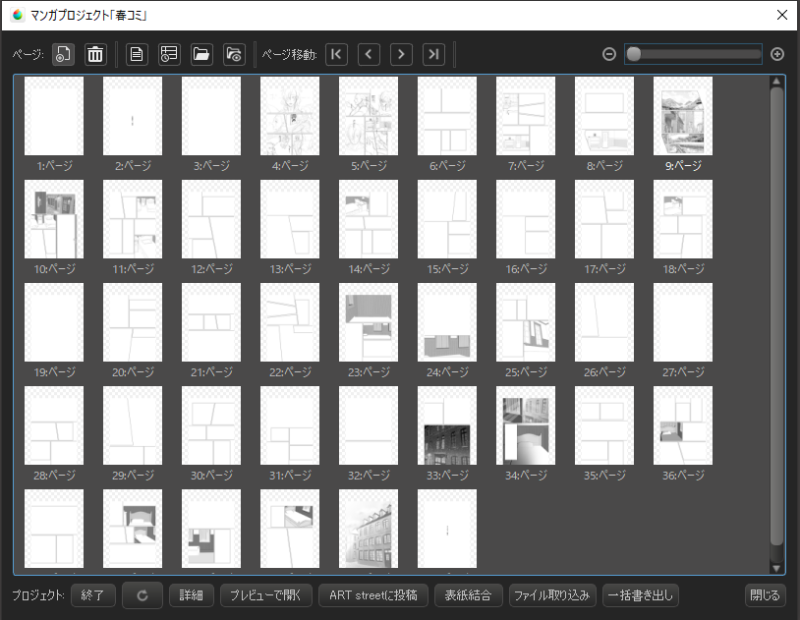Open the single page document icon
The image size is (800, 620).
137,54
